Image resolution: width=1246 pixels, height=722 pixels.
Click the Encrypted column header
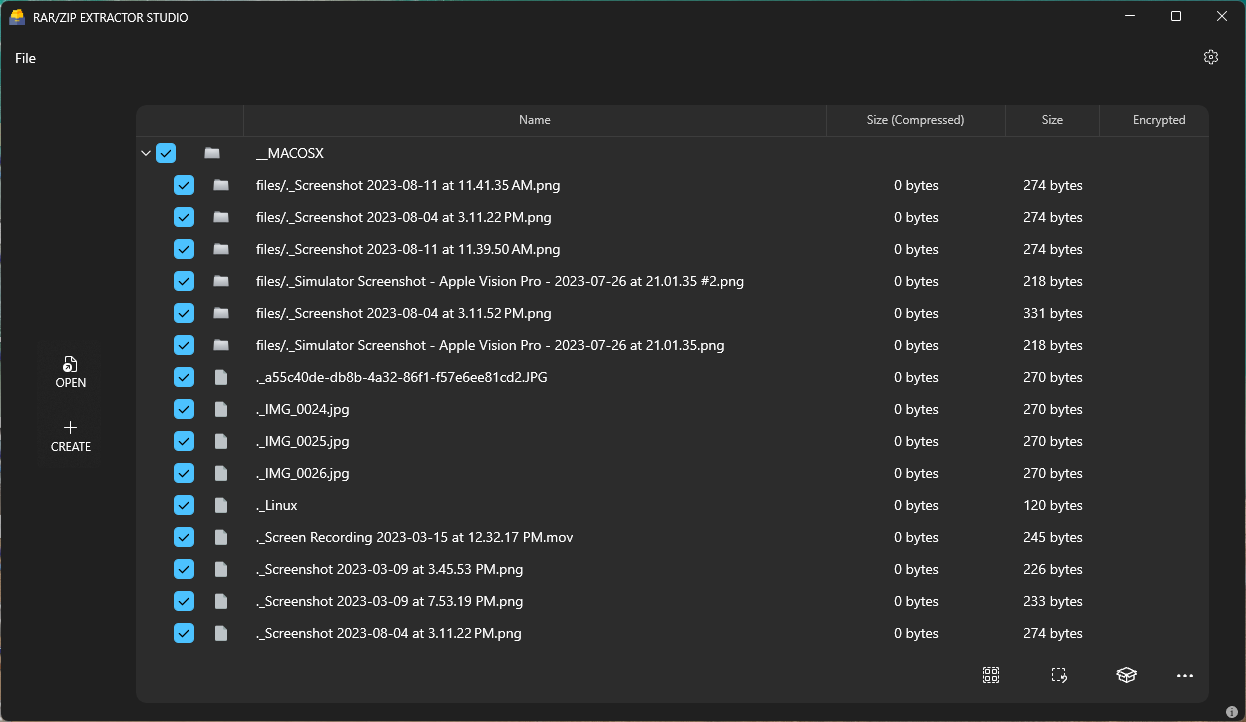(1158, 120)
